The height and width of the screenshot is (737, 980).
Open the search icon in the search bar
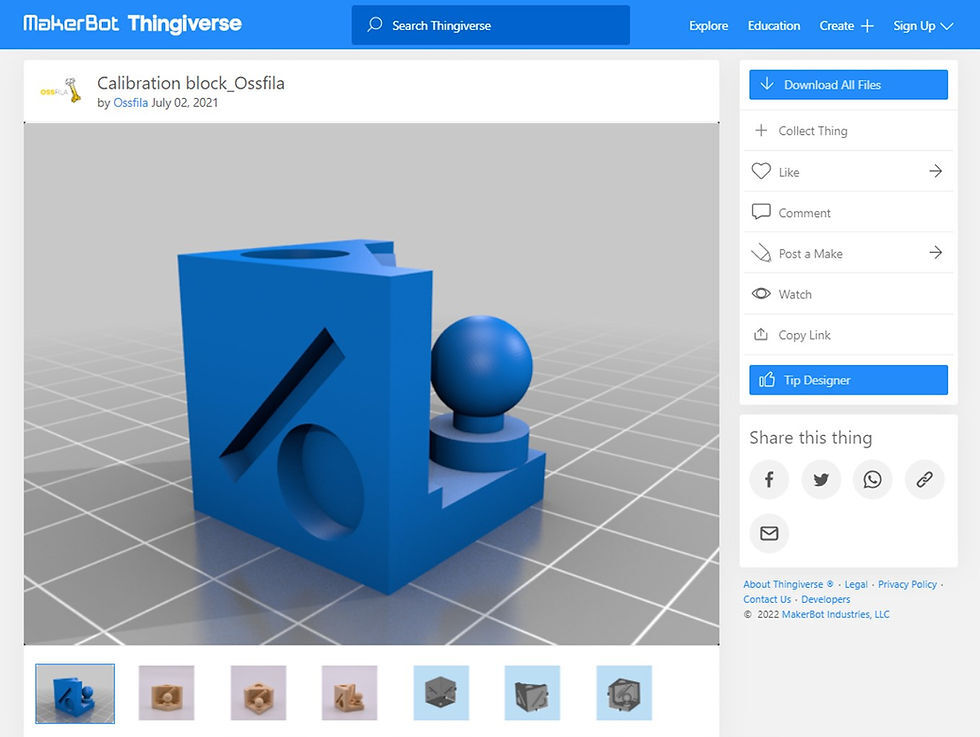tap(375, 25)
